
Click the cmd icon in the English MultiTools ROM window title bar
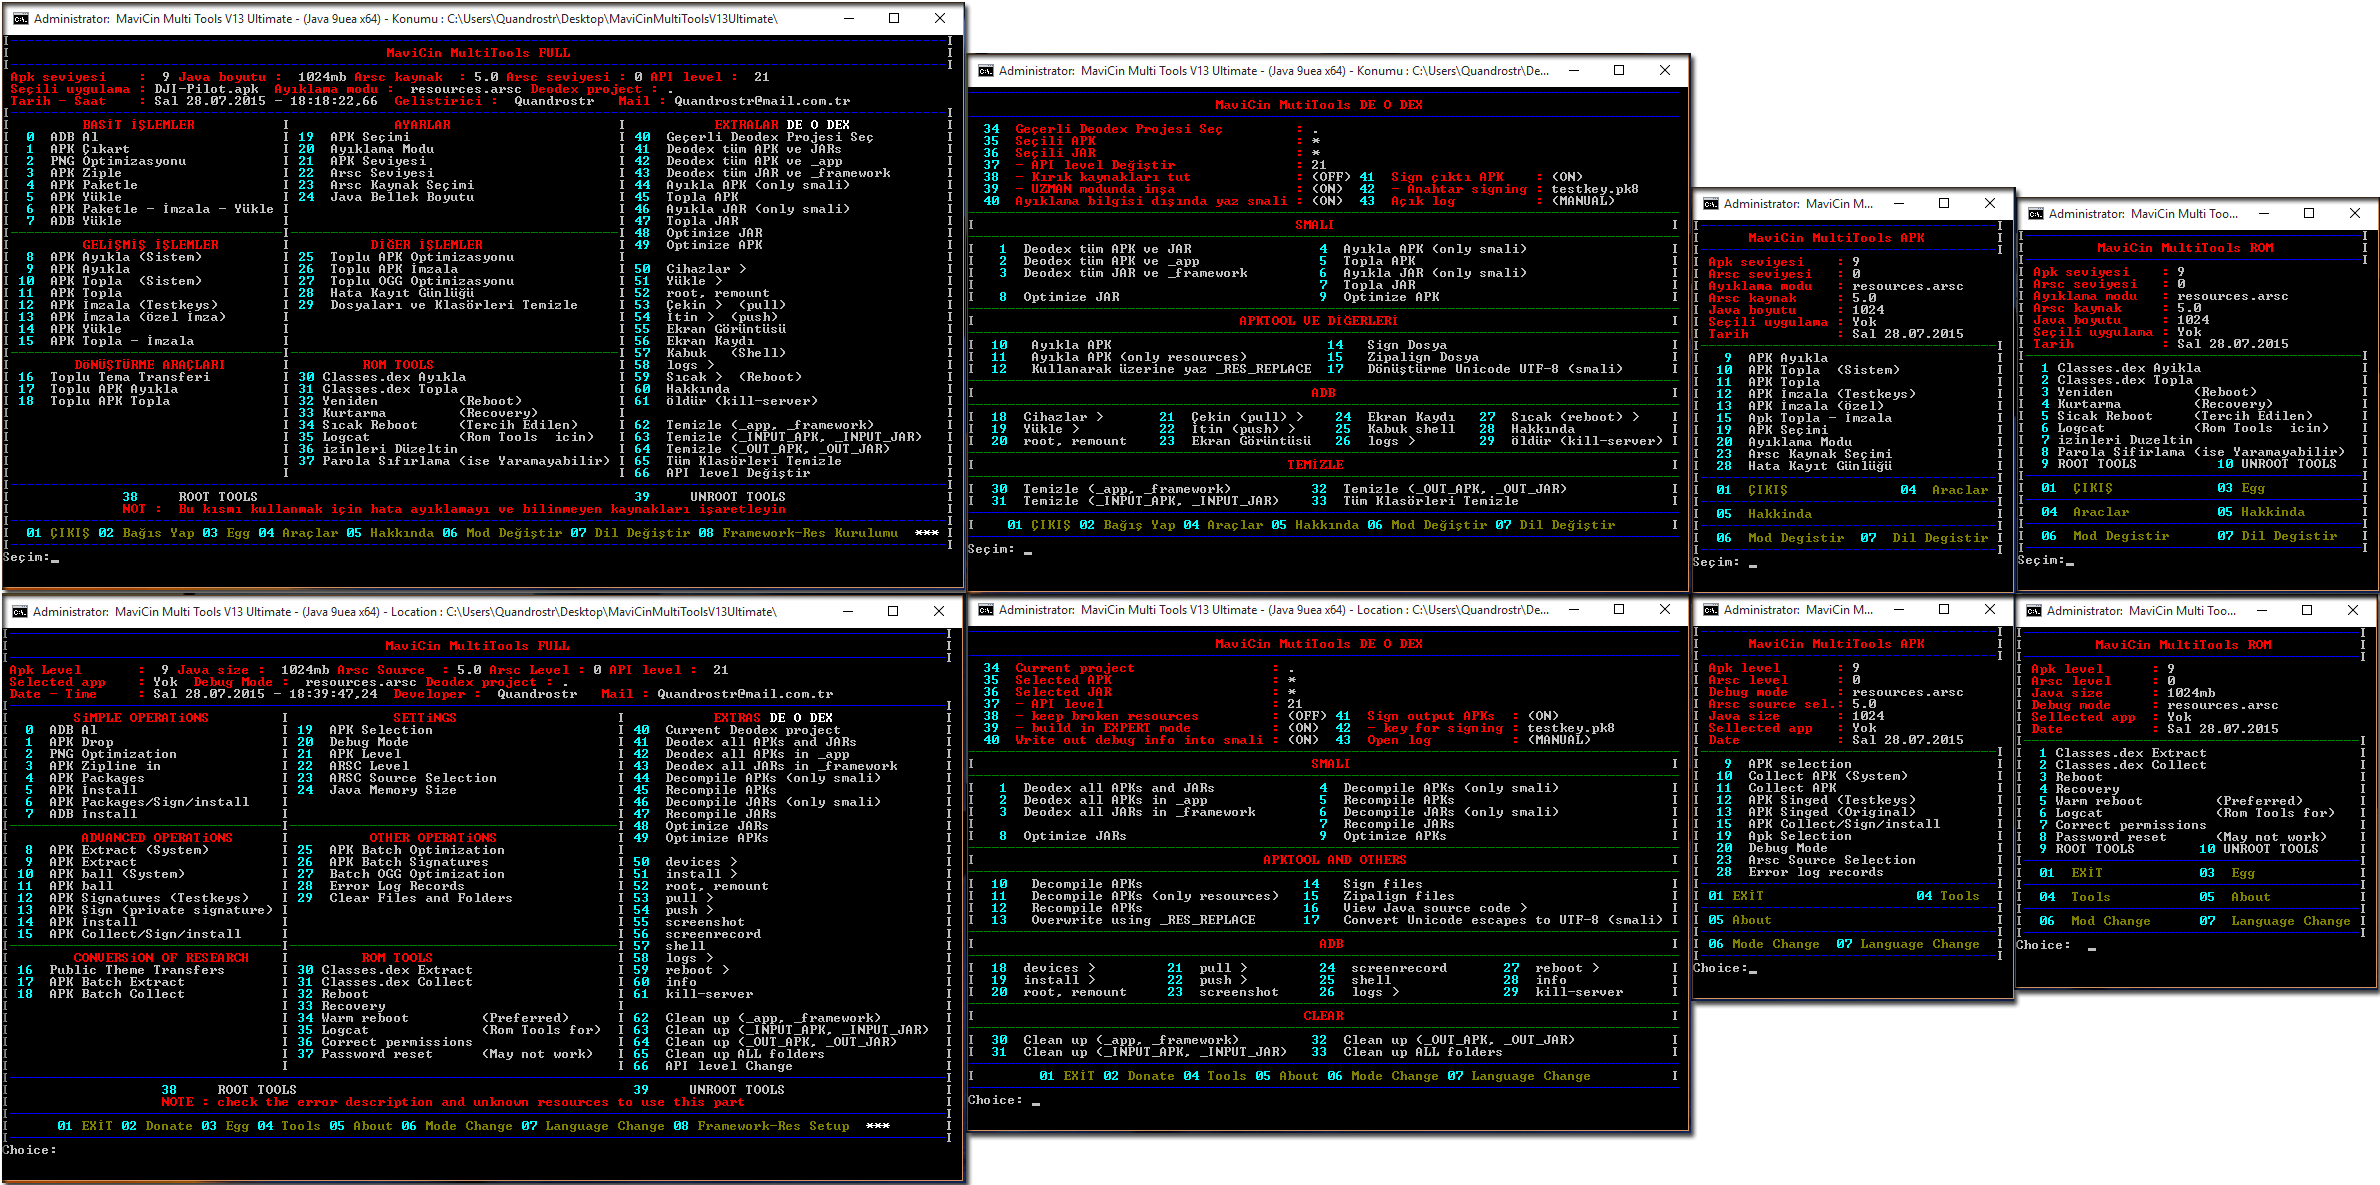(2034, 610)
